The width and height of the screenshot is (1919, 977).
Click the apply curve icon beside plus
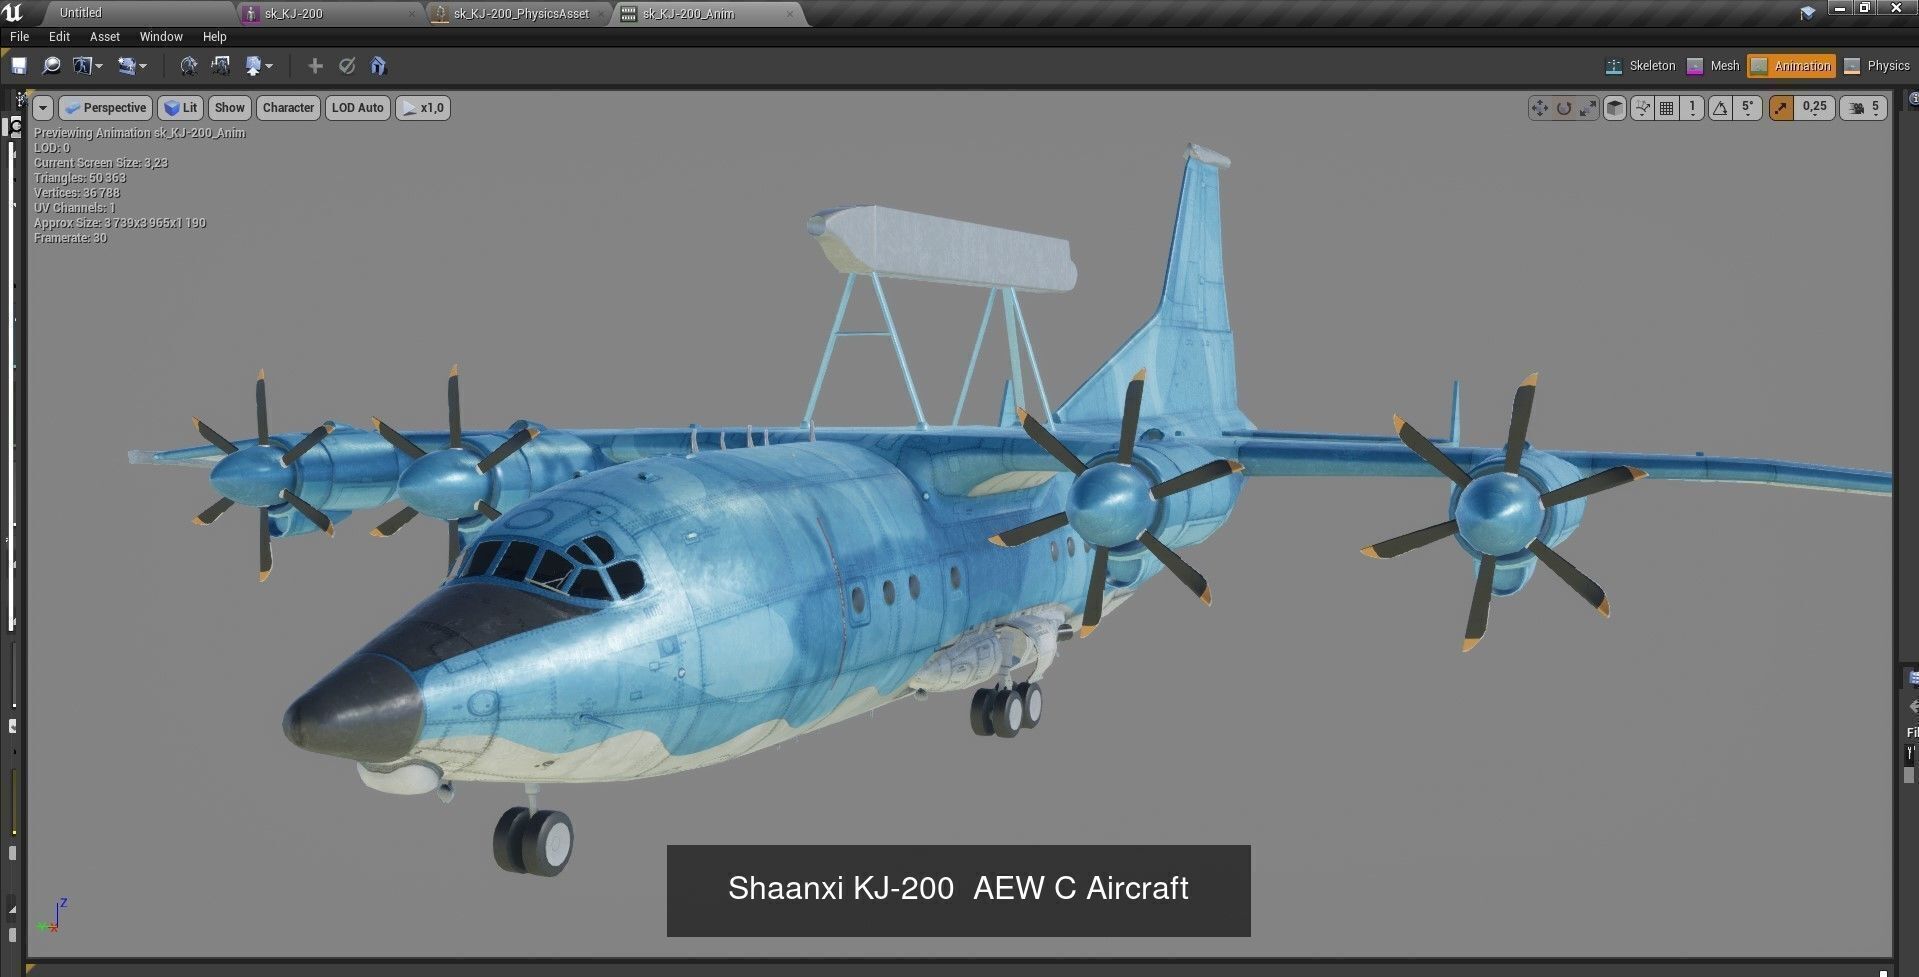click(347, 66)
